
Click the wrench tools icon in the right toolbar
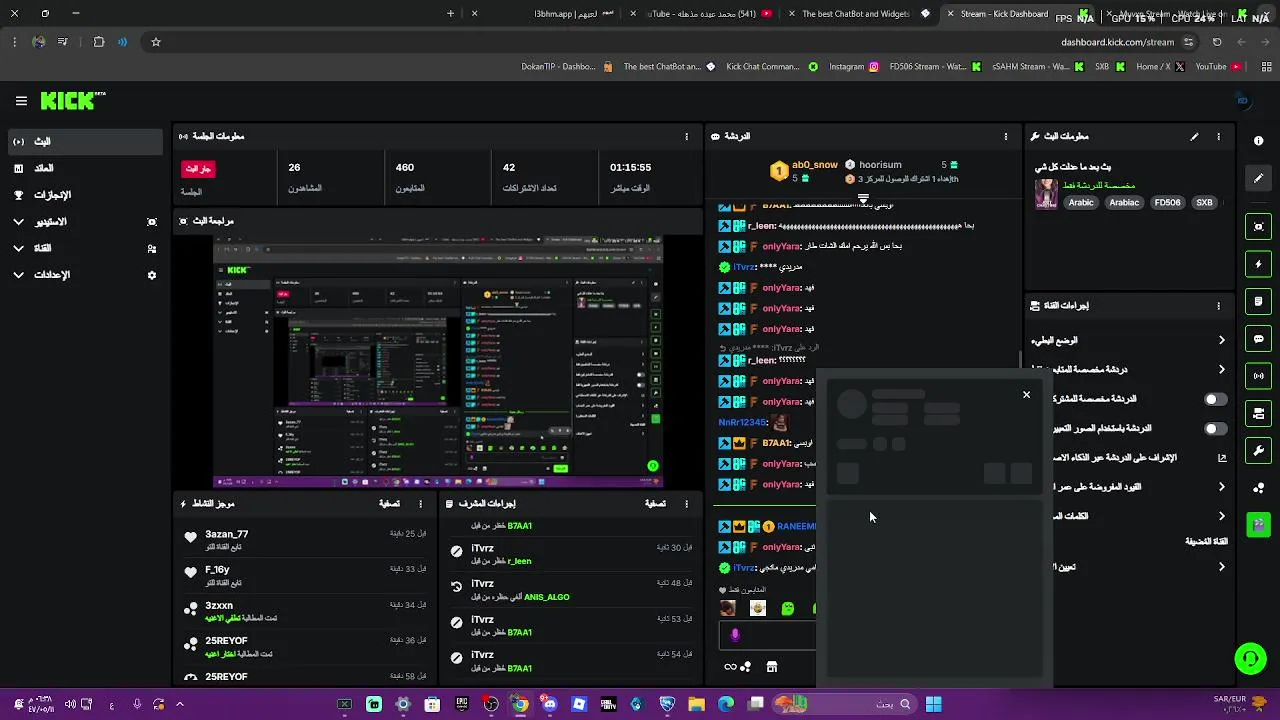[x=1259, y=450]
